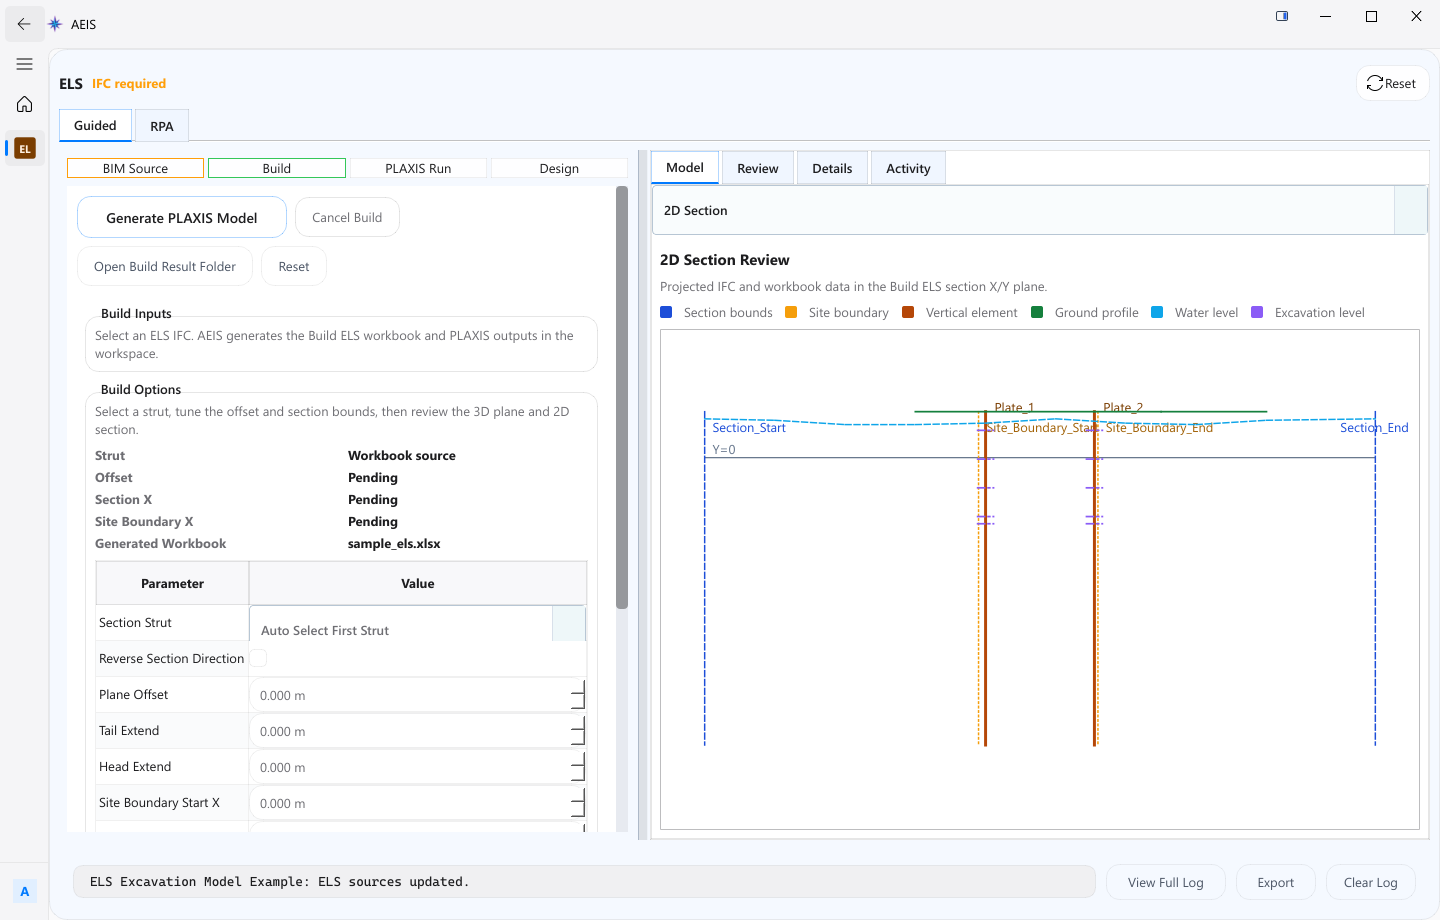1440x920 pixels.
Task: Open the Activity tab
Action: point(908,168)
